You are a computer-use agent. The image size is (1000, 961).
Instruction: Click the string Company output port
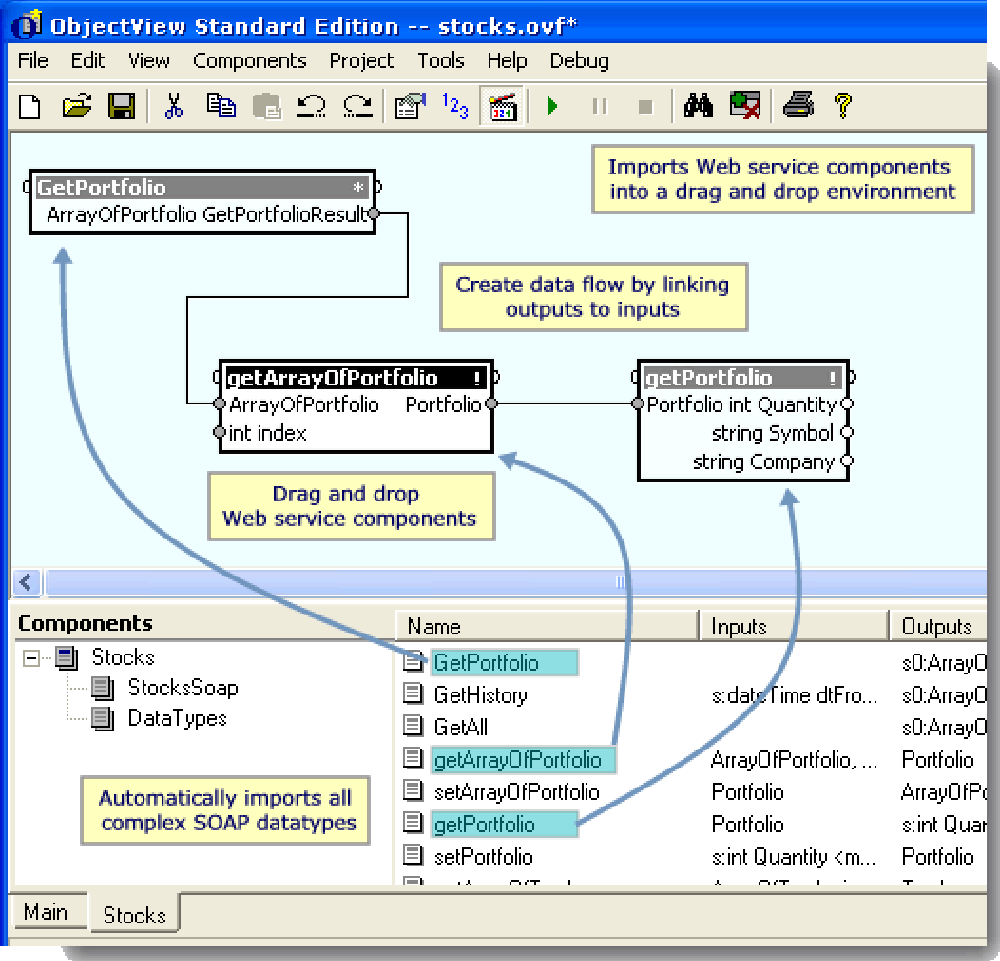tap(847, 461)
